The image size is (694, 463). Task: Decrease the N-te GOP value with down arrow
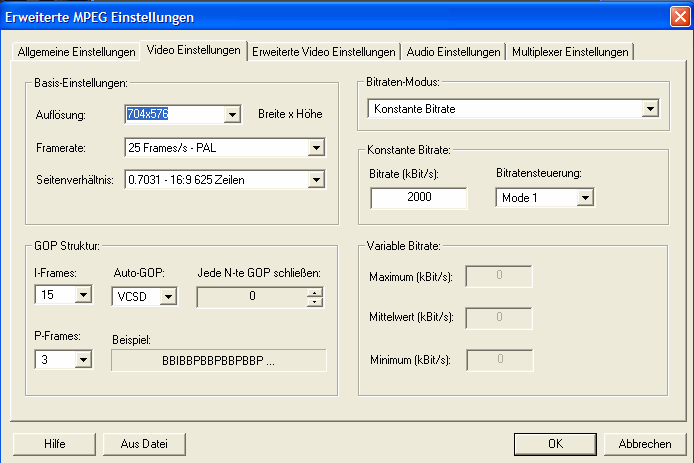tap(316, 300)
